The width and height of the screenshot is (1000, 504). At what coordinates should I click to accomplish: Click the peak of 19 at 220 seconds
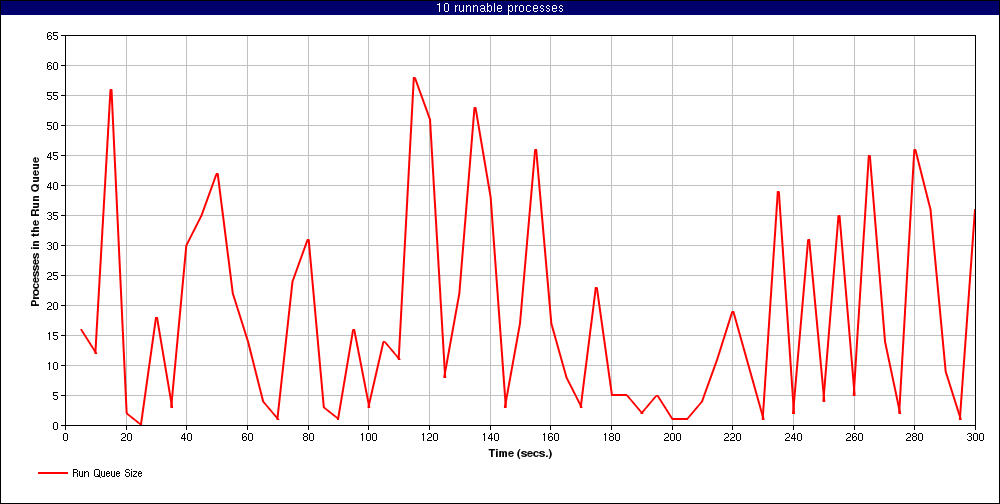733,311
